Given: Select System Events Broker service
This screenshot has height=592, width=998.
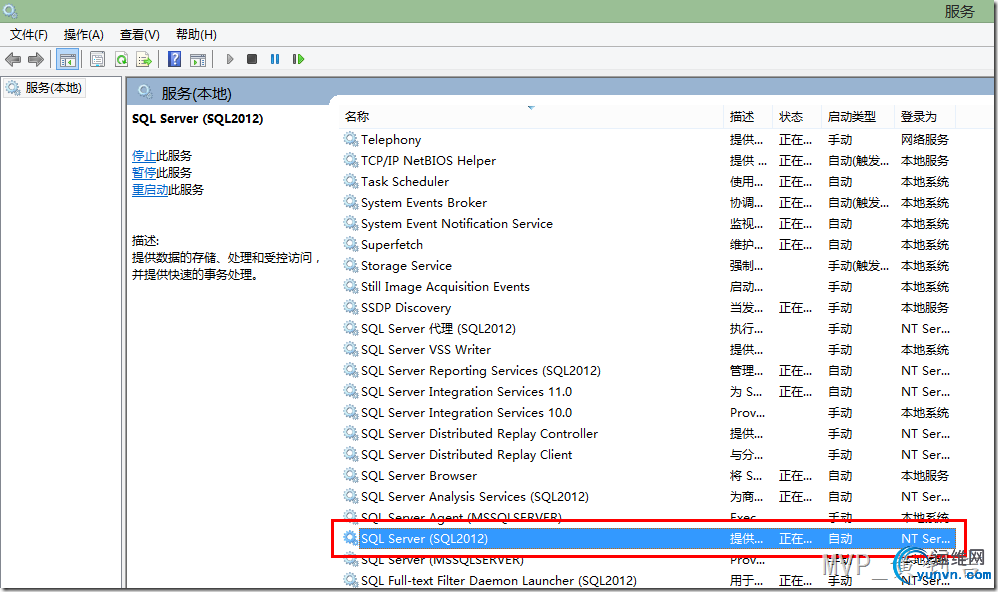Looking at the screenshot, I should point(648,202).
